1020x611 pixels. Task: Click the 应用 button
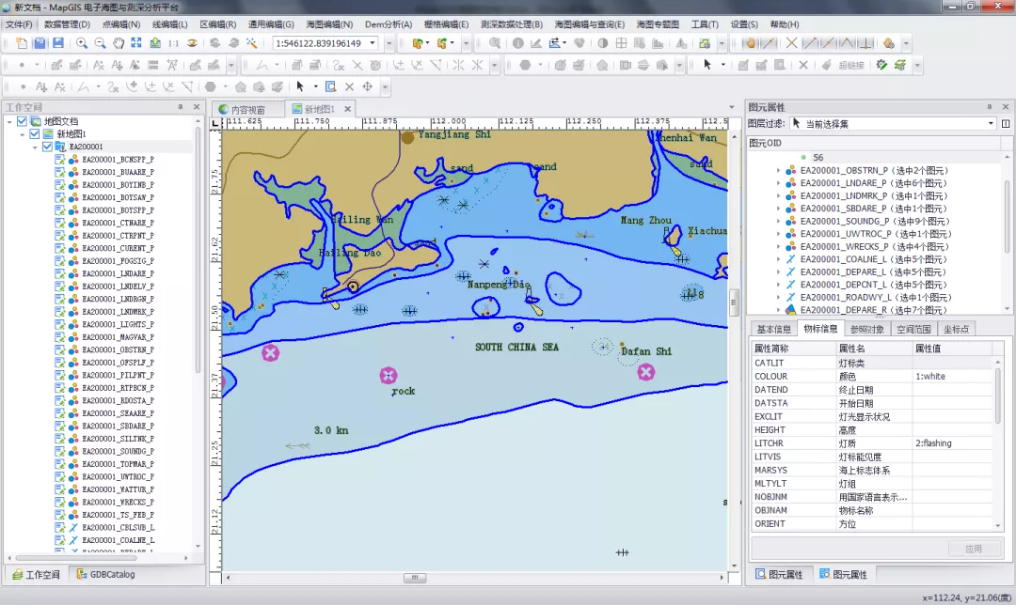click(974, 549)
